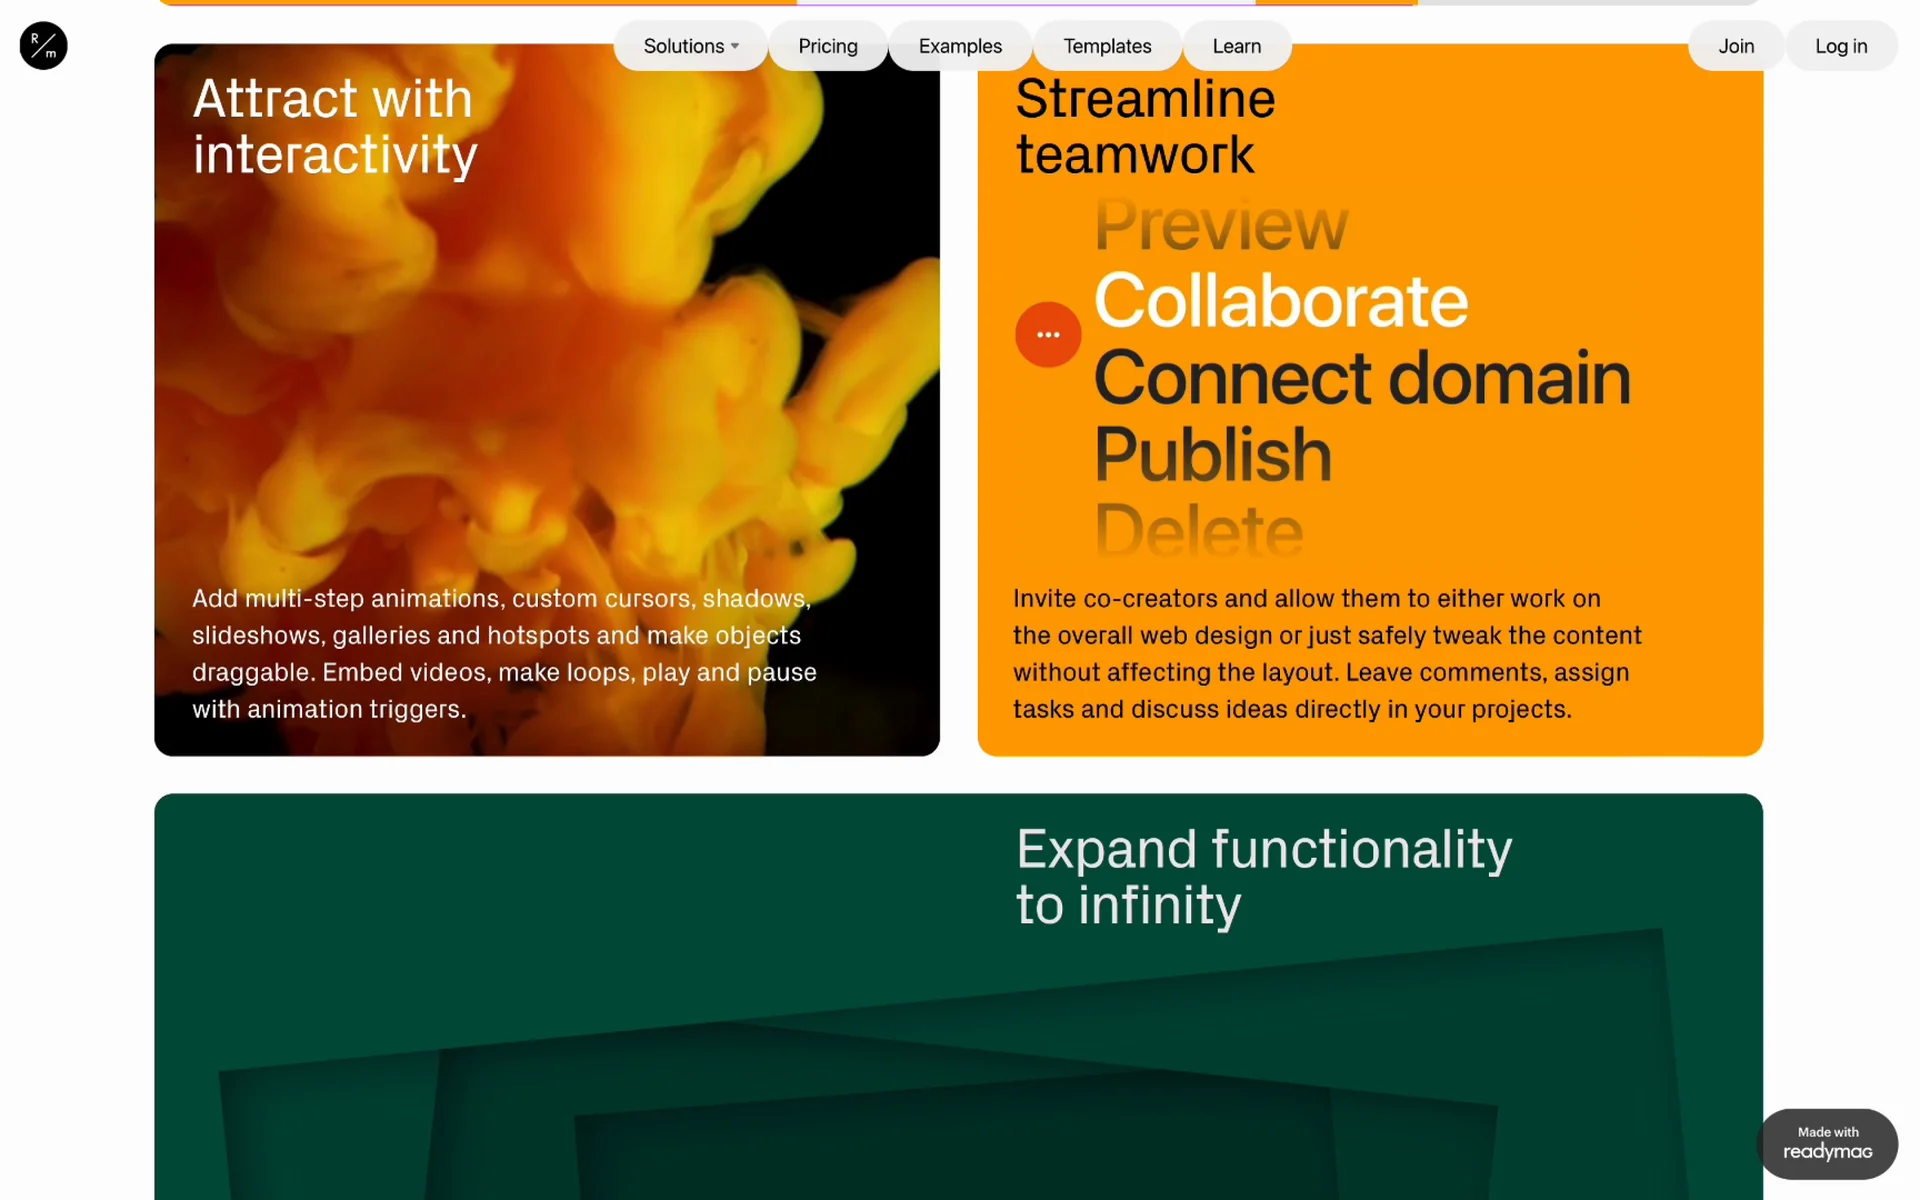Viewport: 1920px width, 1200px height.
Task: Click the Publish option
Action: 1212,455
